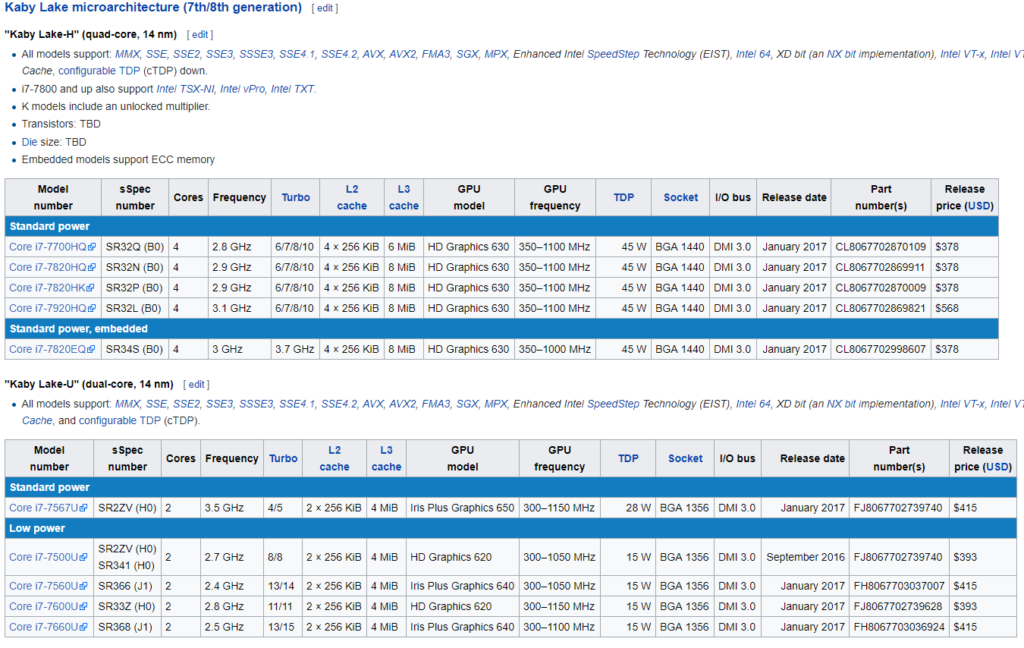Open Intel 64 link in Kaby Lake-H notes
This screenshot has height=648, width=1024.
753,54
